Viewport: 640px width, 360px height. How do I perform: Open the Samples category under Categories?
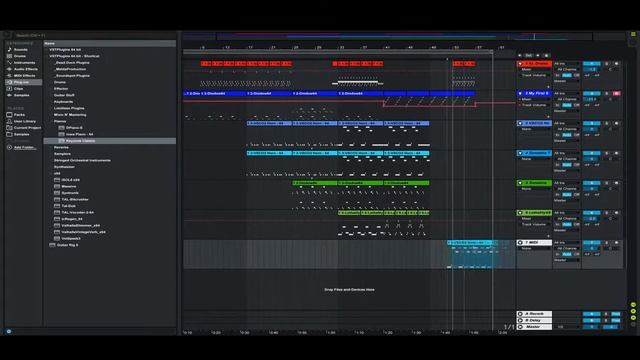pos(21,95)
